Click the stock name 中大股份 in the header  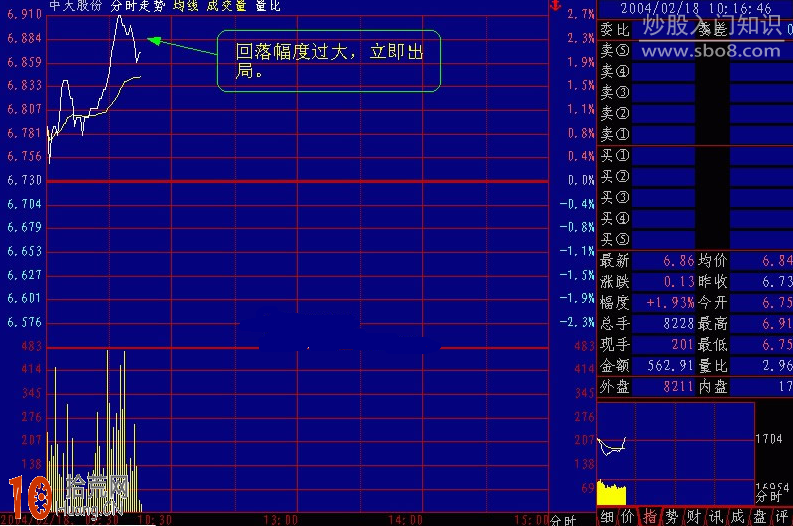(76, 6)
